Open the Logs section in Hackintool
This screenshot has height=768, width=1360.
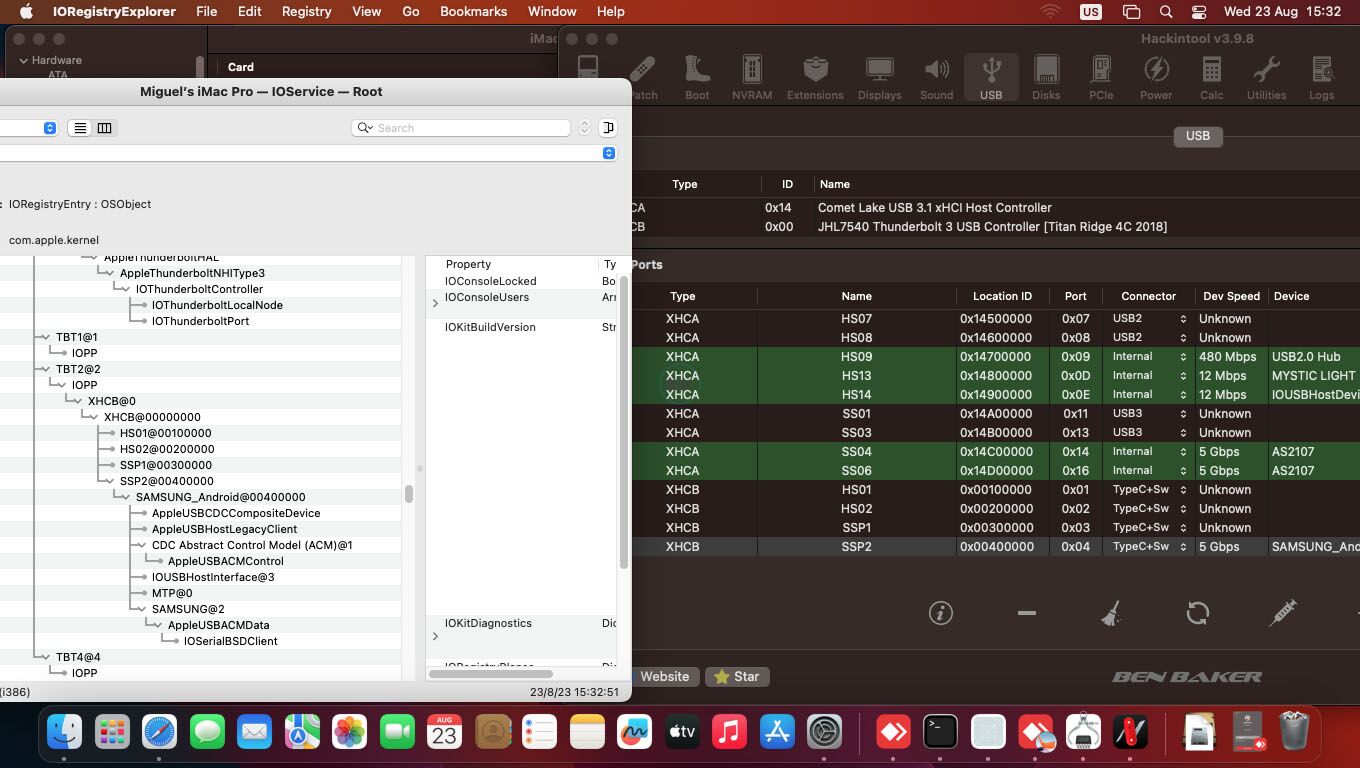[x=1321, y=77]
